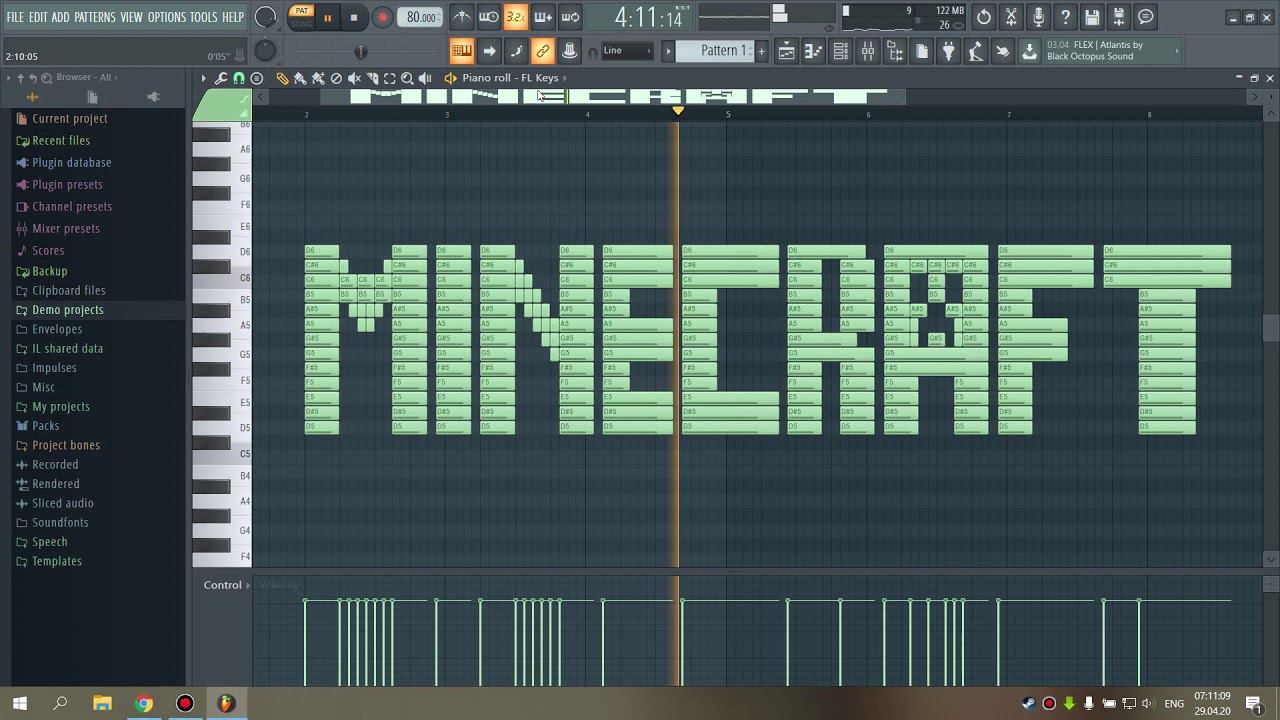
Task: Open the ADD menu
Action: click(61, 17)
